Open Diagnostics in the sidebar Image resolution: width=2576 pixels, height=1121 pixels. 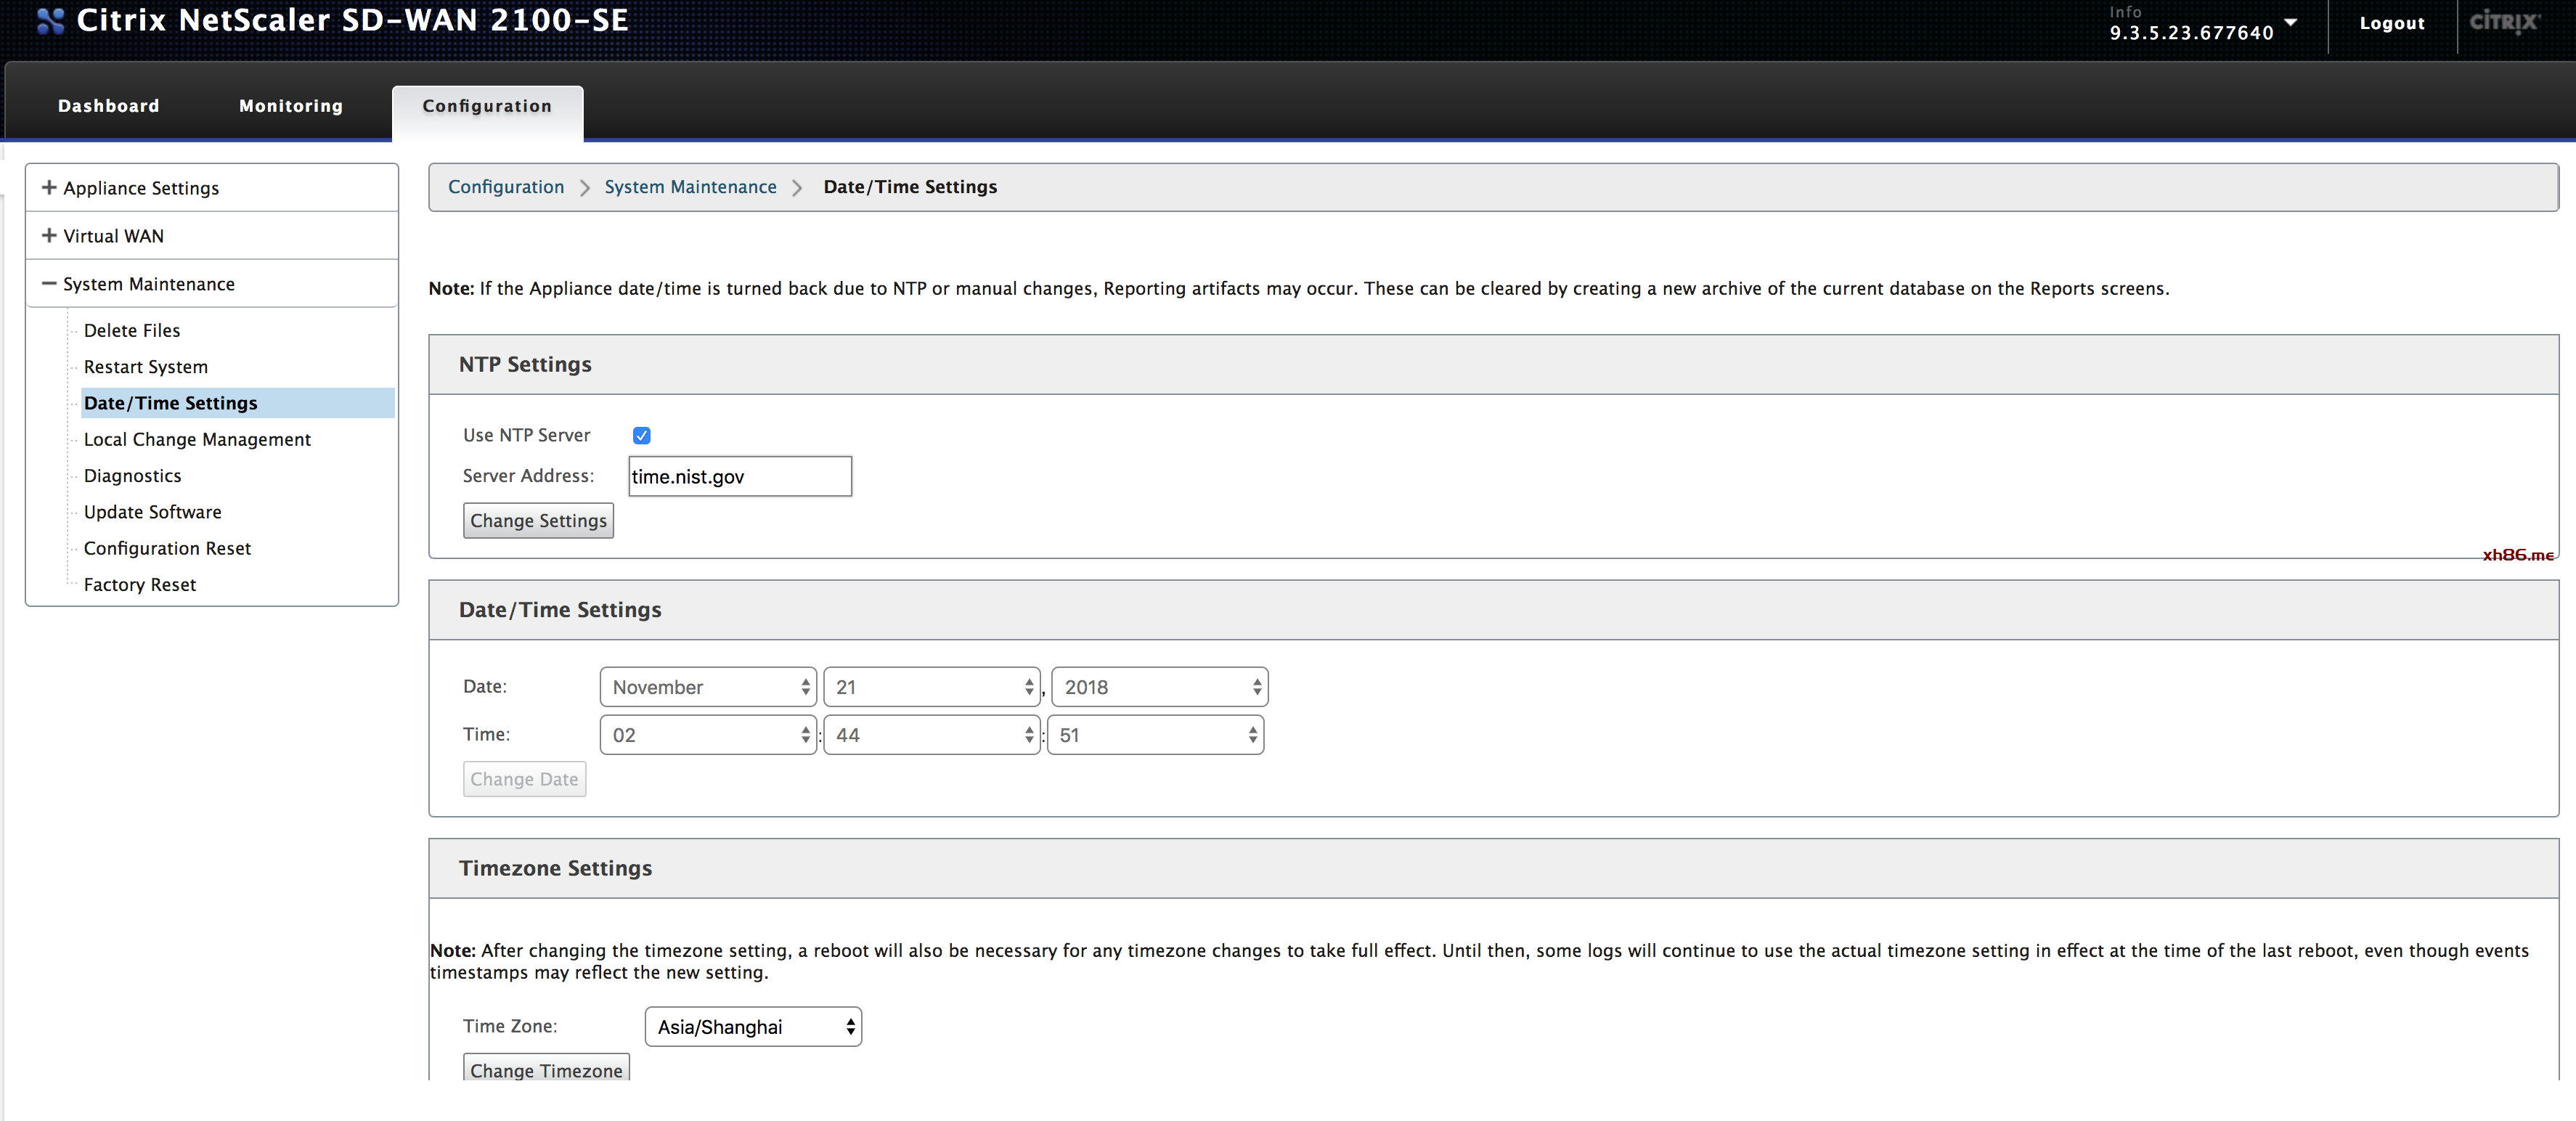tap(133, 476)
